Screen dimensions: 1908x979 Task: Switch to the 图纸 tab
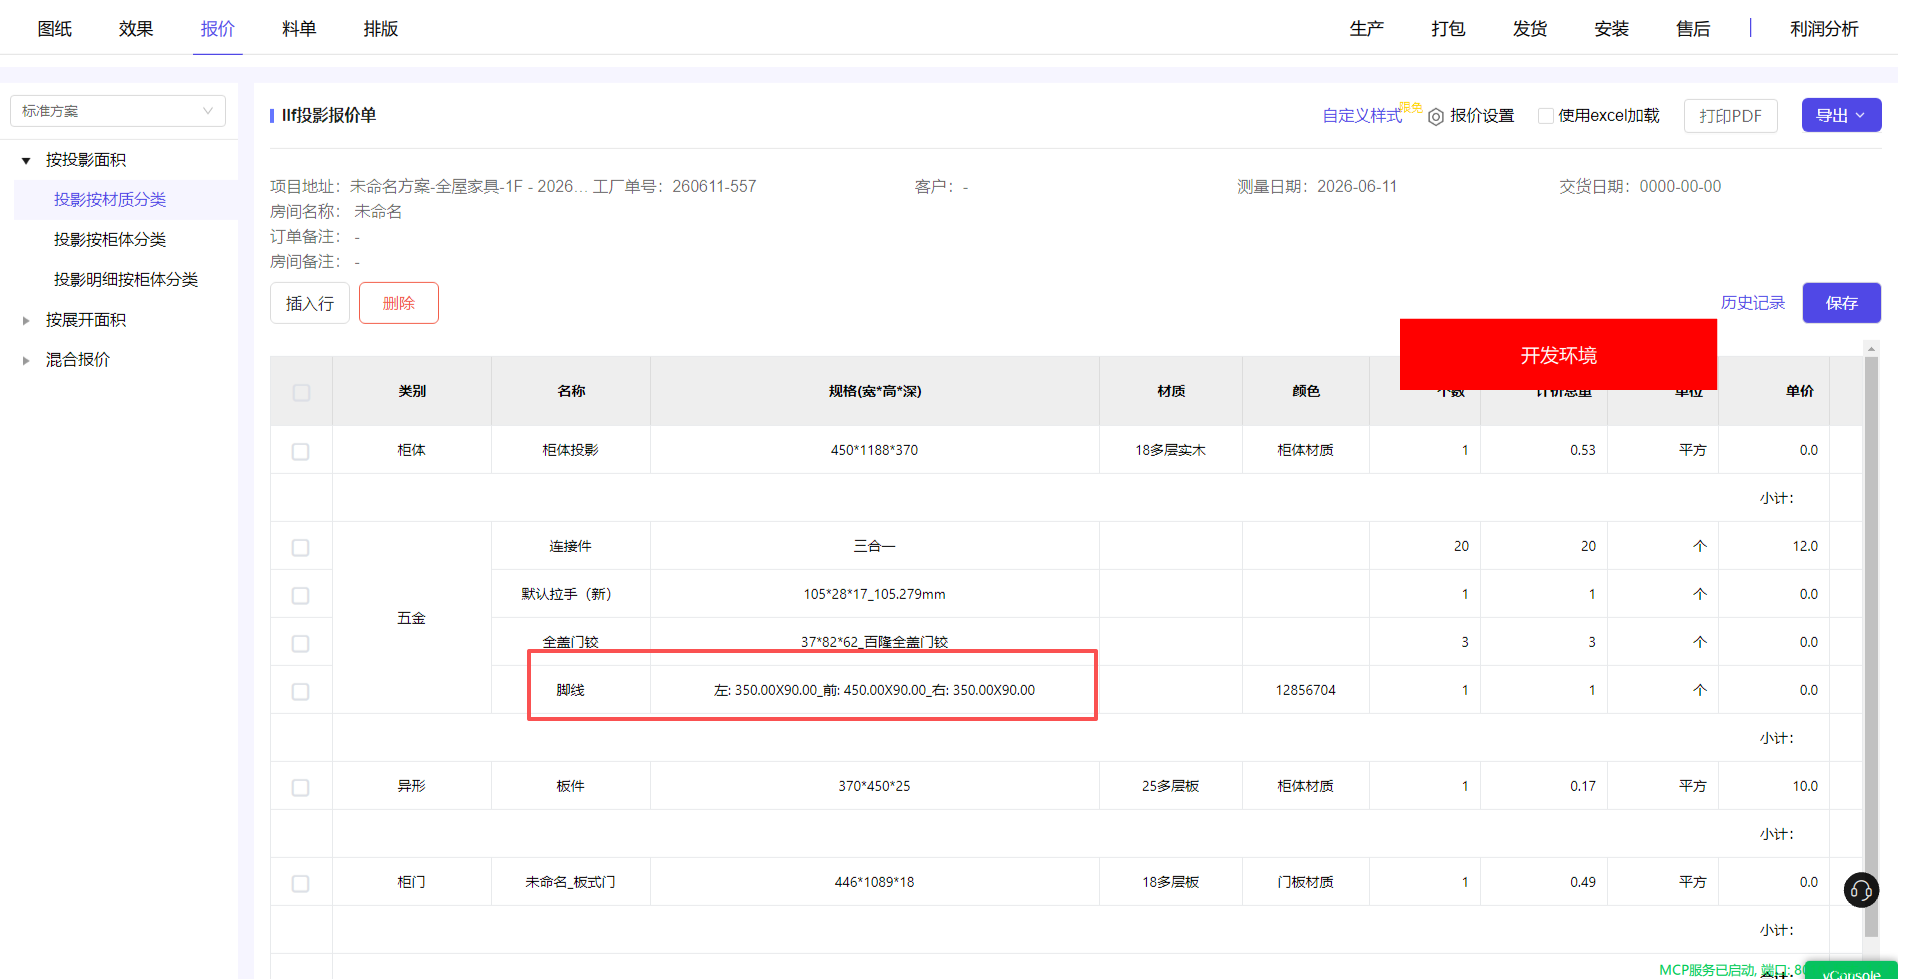coord(55,29)
